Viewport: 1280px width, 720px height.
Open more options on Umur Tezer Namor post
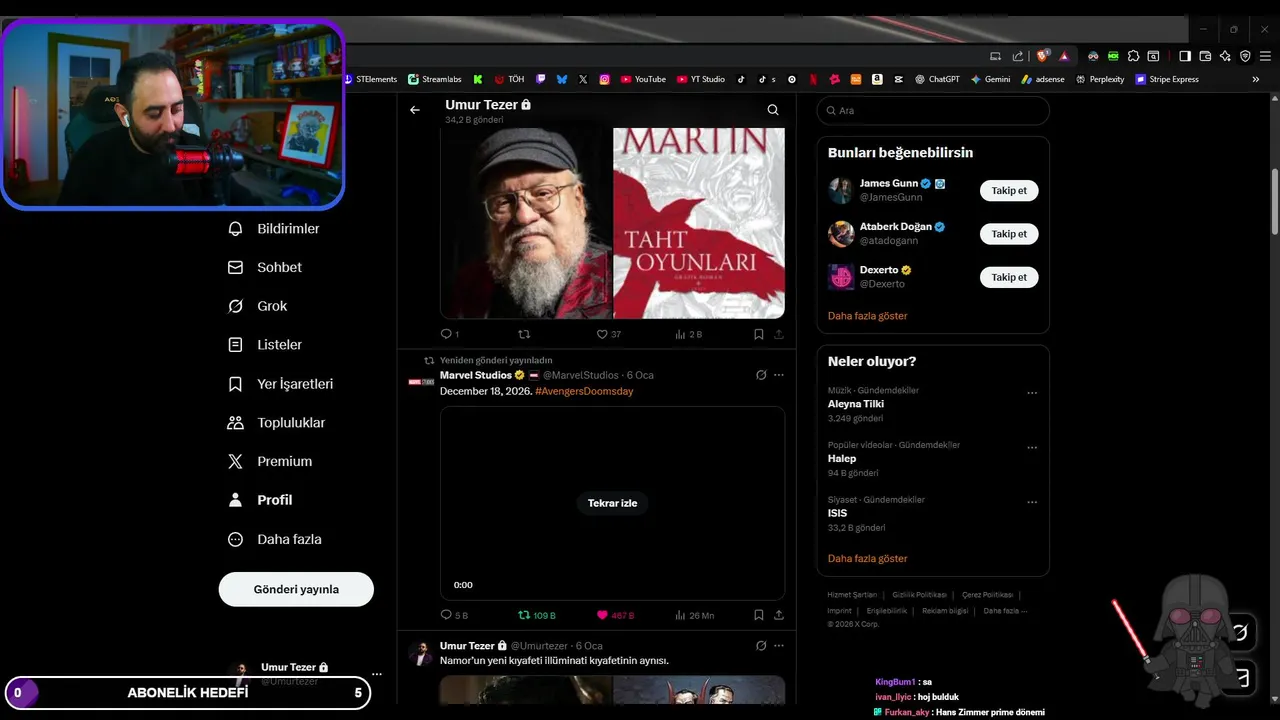coord(779,646)
